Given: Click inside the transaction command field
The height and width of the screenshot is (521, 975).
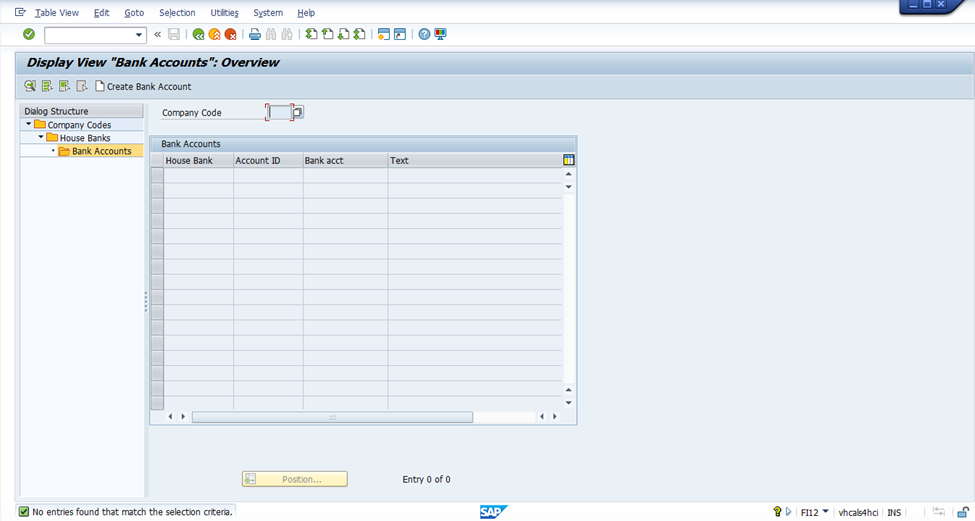Looking at the screenshot, I should tap(90, 35).
